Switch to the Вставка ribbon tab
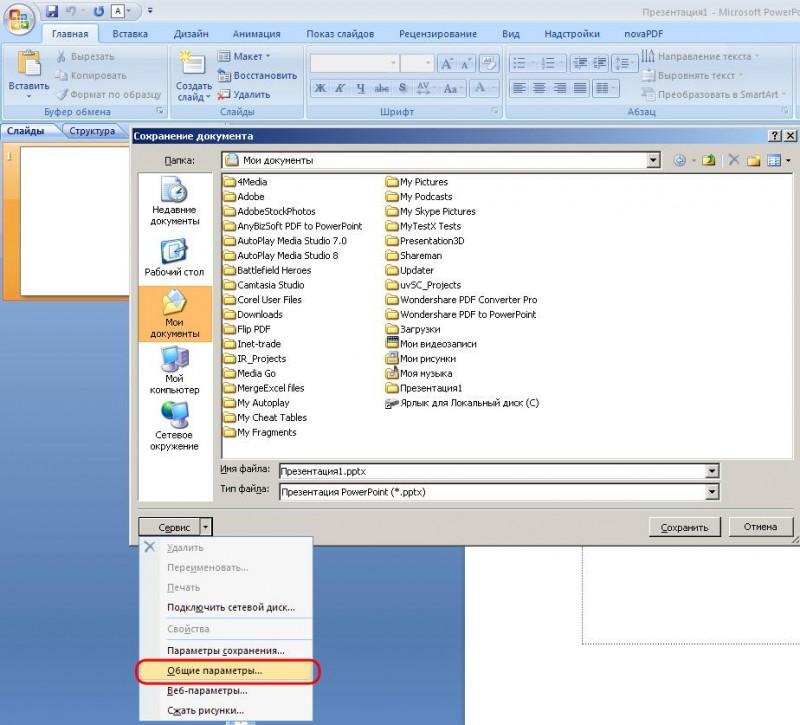 [130, 34]
